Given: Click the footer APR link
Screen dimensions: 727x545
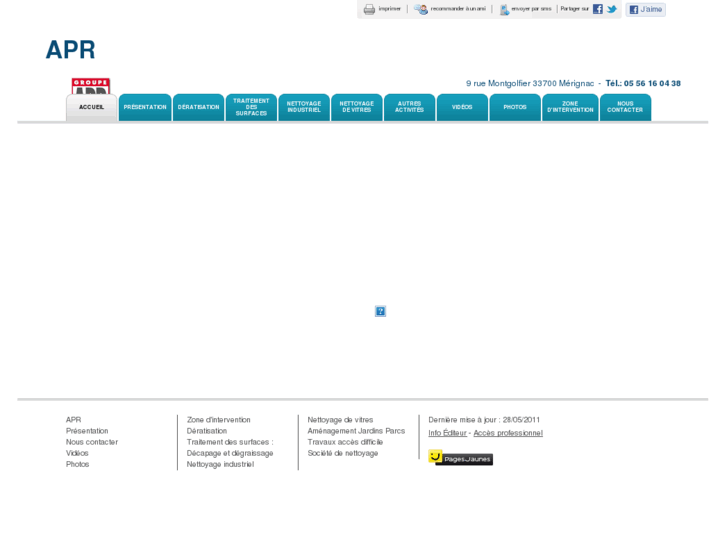Looking at the screenshot, I should 73,420.
